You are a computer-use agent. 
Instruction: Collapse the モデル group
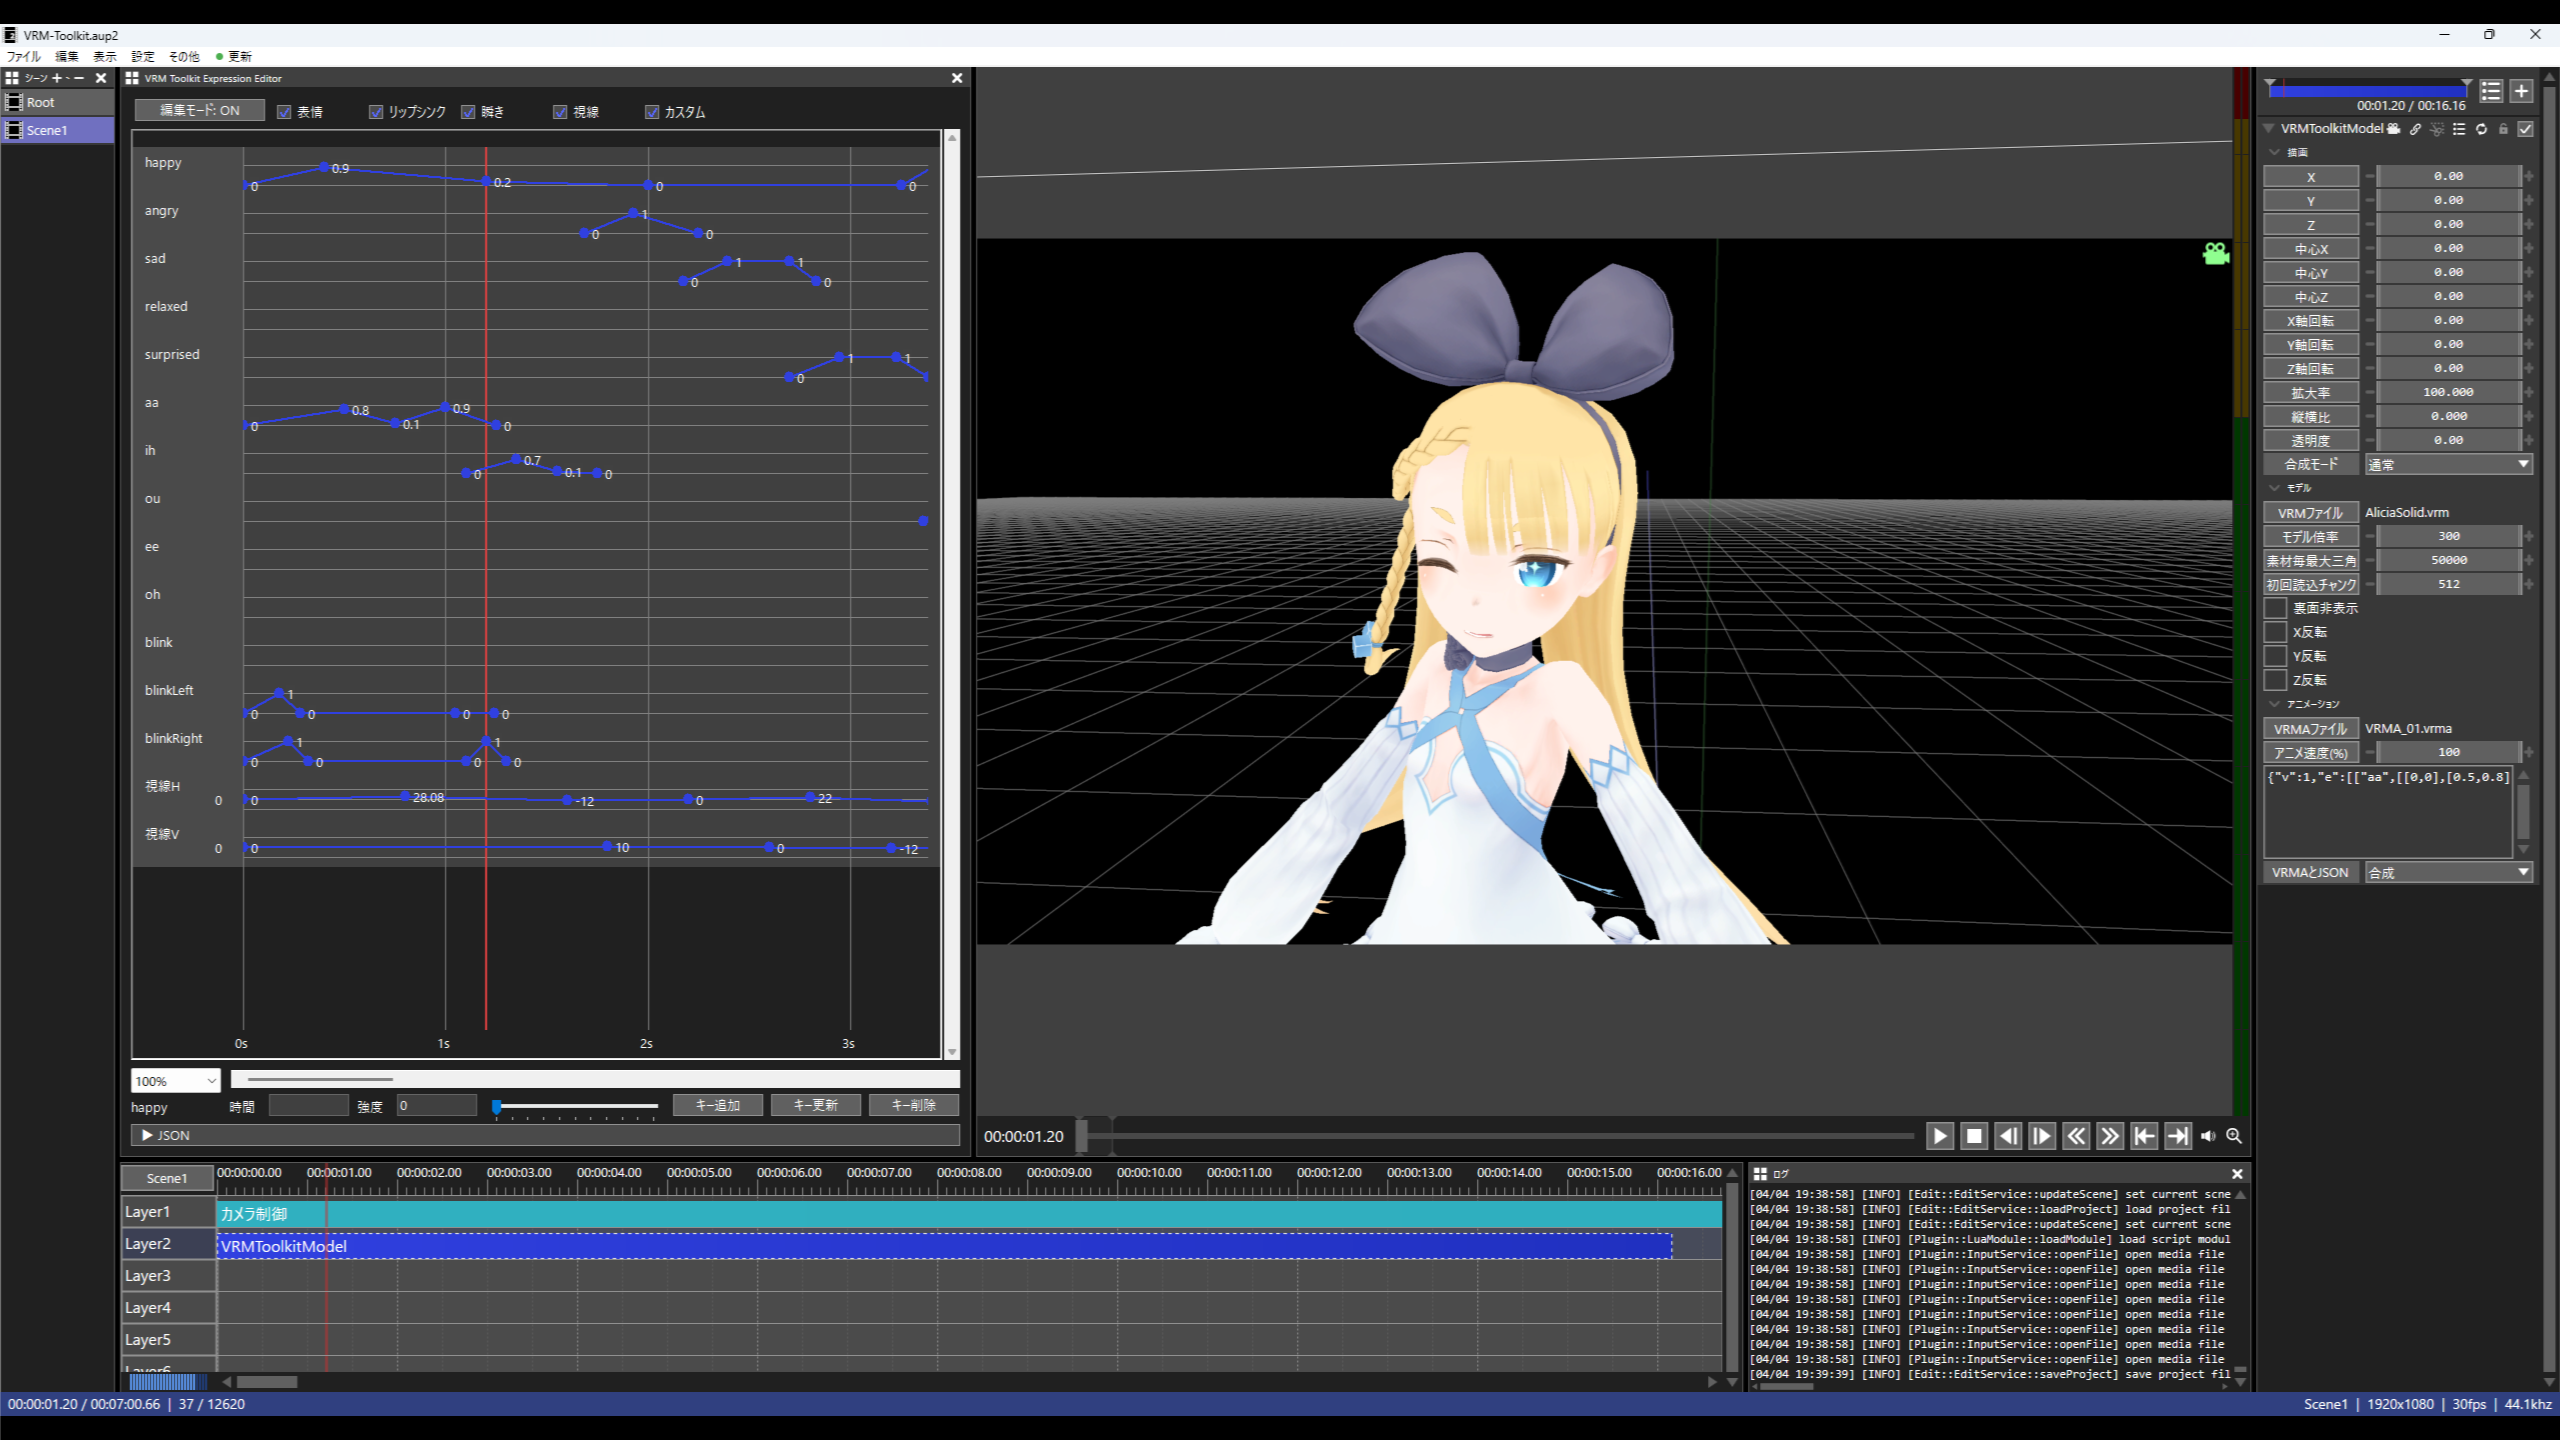tap(2275, 488)
